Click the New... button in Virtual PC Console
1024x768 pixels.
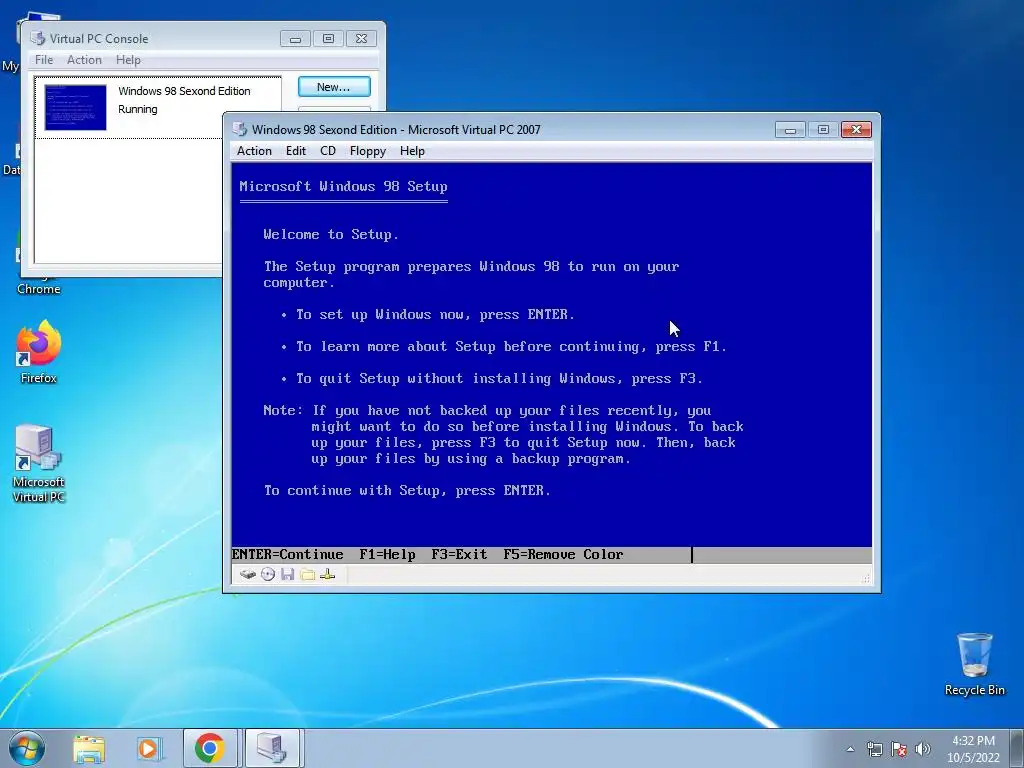[x=334, y=87]
